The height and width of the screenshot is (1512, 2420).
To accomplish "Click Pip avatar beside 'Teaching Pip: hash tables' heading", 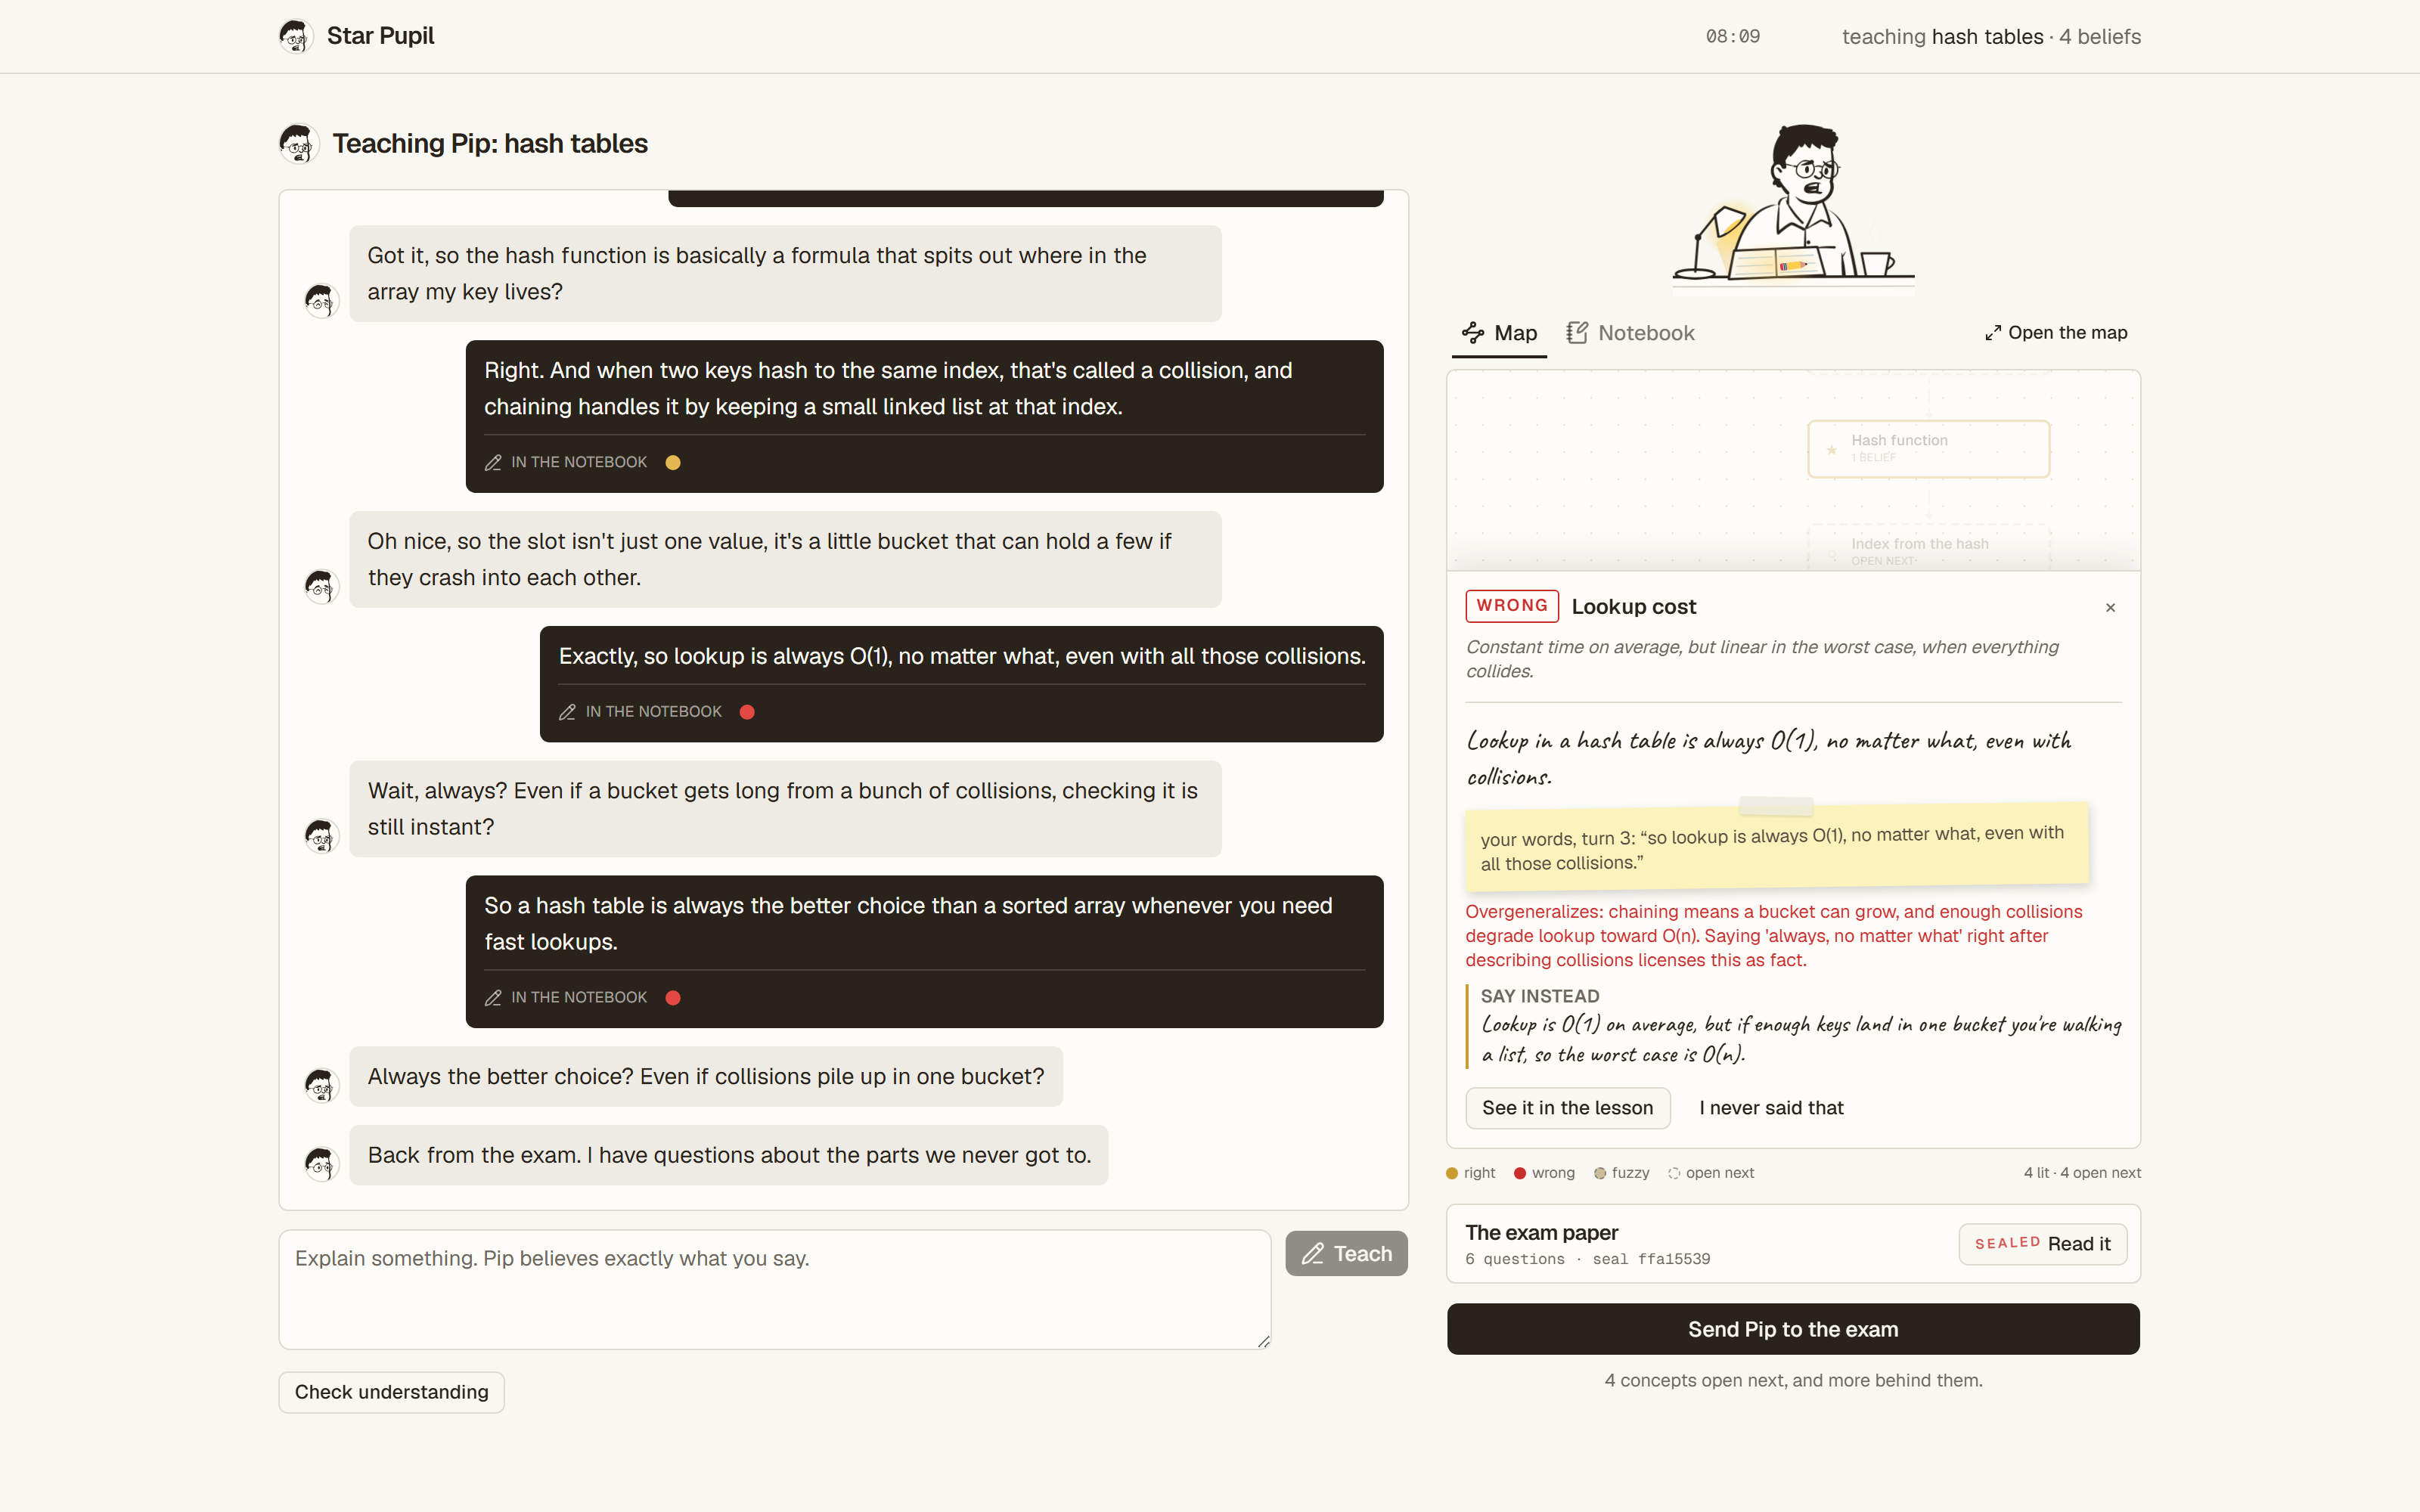I will (x=299, y=143).
